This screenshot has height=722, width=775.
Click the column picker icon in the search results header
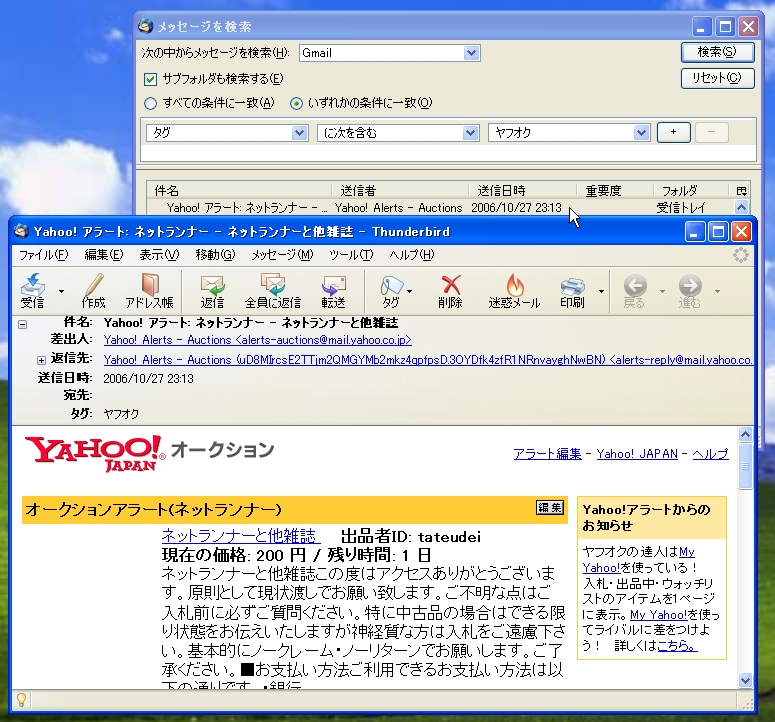[x=741, y=191]
